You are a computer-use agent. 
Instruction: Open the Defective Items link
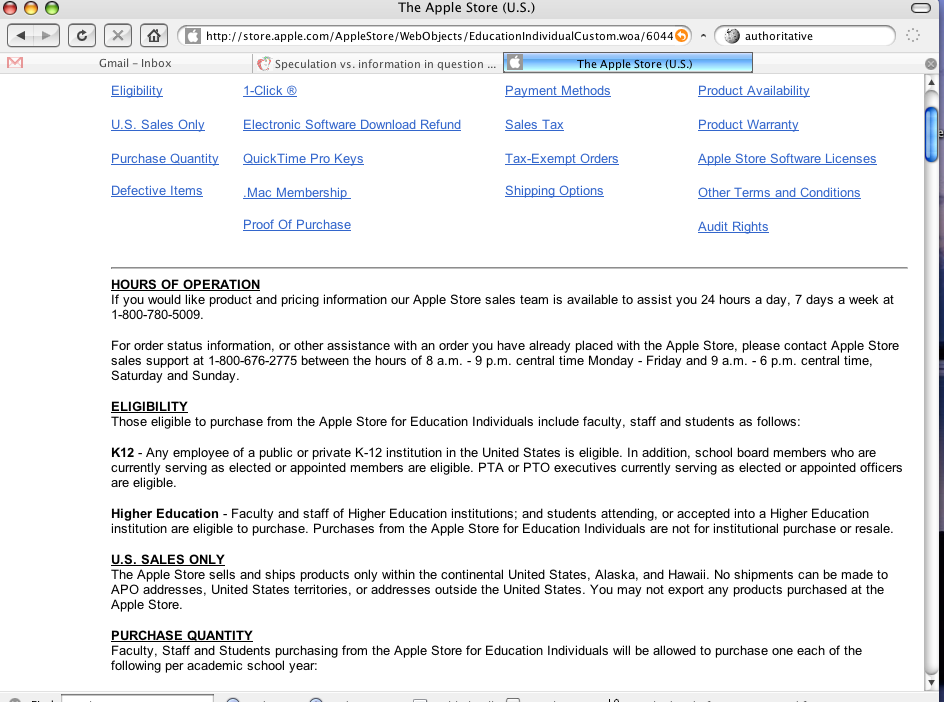pos(157,191)
